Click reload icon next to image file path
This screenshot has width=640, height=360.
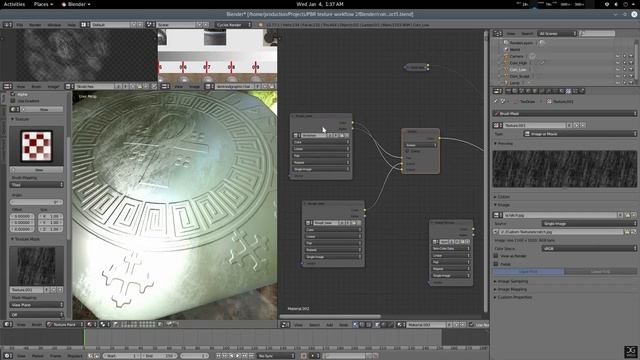633,232
